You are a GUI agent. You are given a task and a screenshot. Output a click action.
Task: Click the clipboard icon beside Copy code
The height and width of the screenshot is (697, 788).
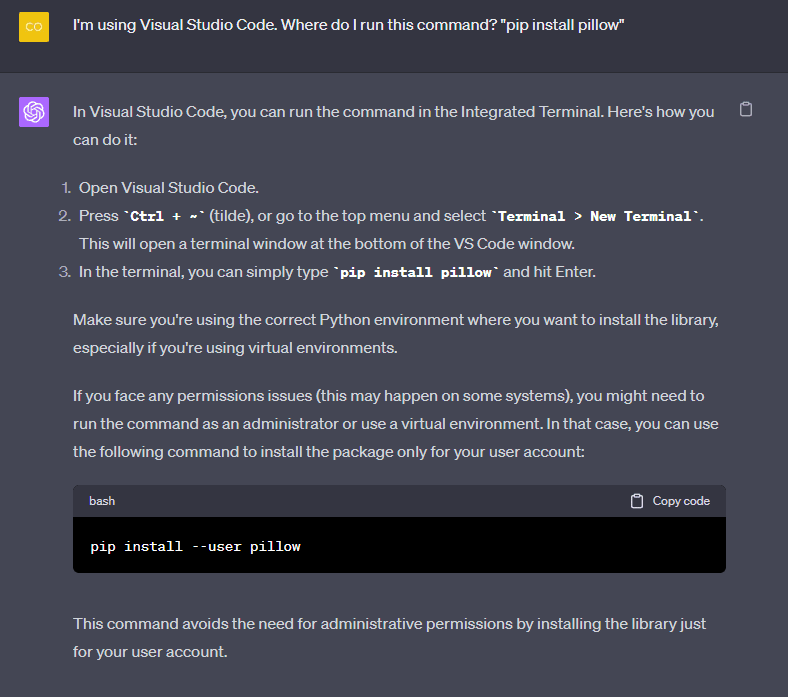637,501
